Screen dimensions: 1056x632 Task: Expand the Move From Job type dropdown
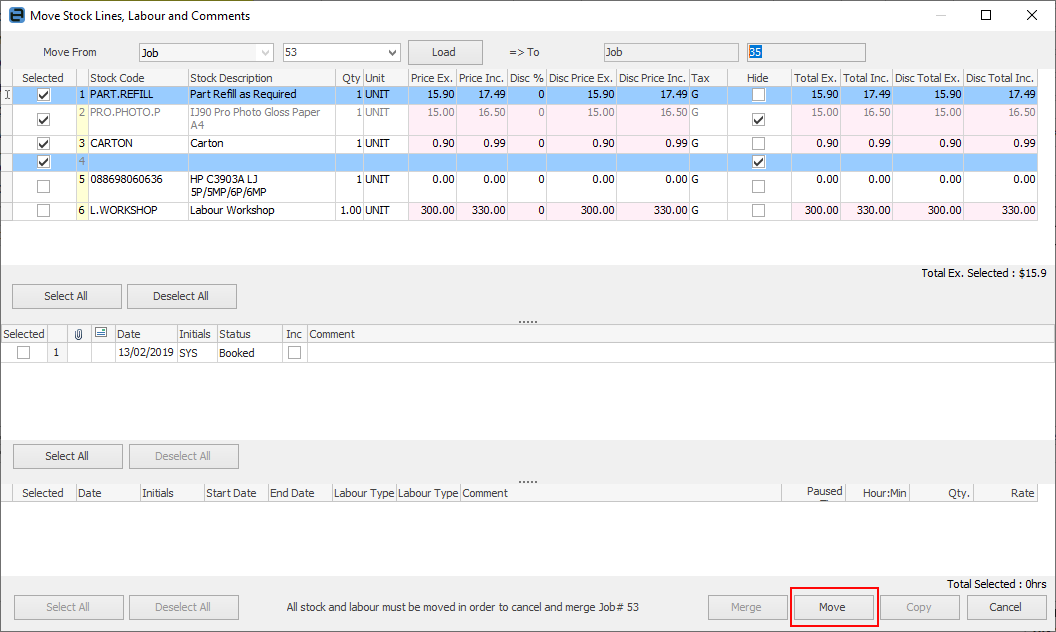click(265, 53)
